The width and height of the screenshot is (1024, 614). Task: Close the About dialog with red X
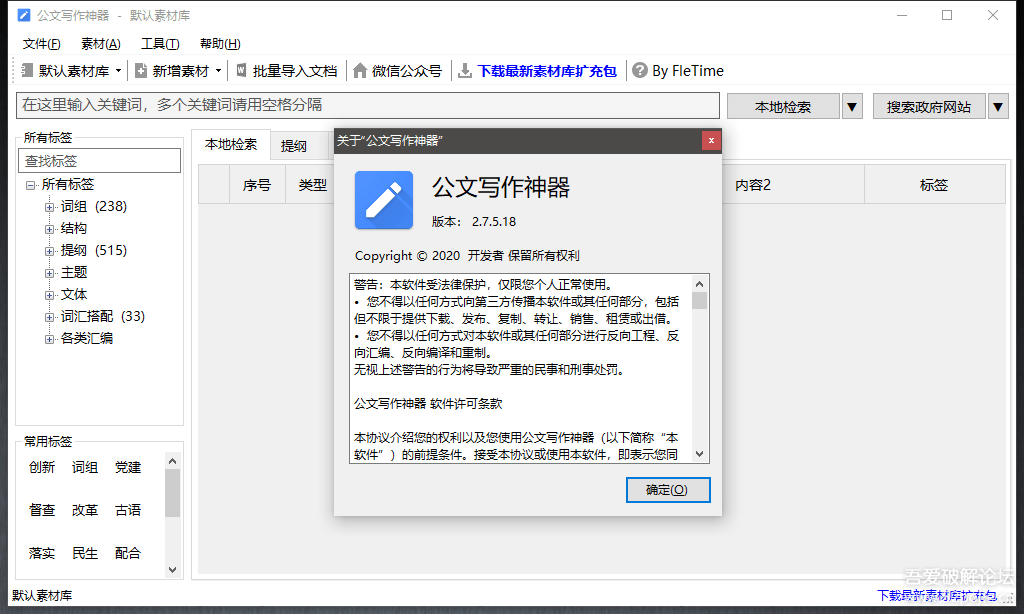(x=711, y=140)
